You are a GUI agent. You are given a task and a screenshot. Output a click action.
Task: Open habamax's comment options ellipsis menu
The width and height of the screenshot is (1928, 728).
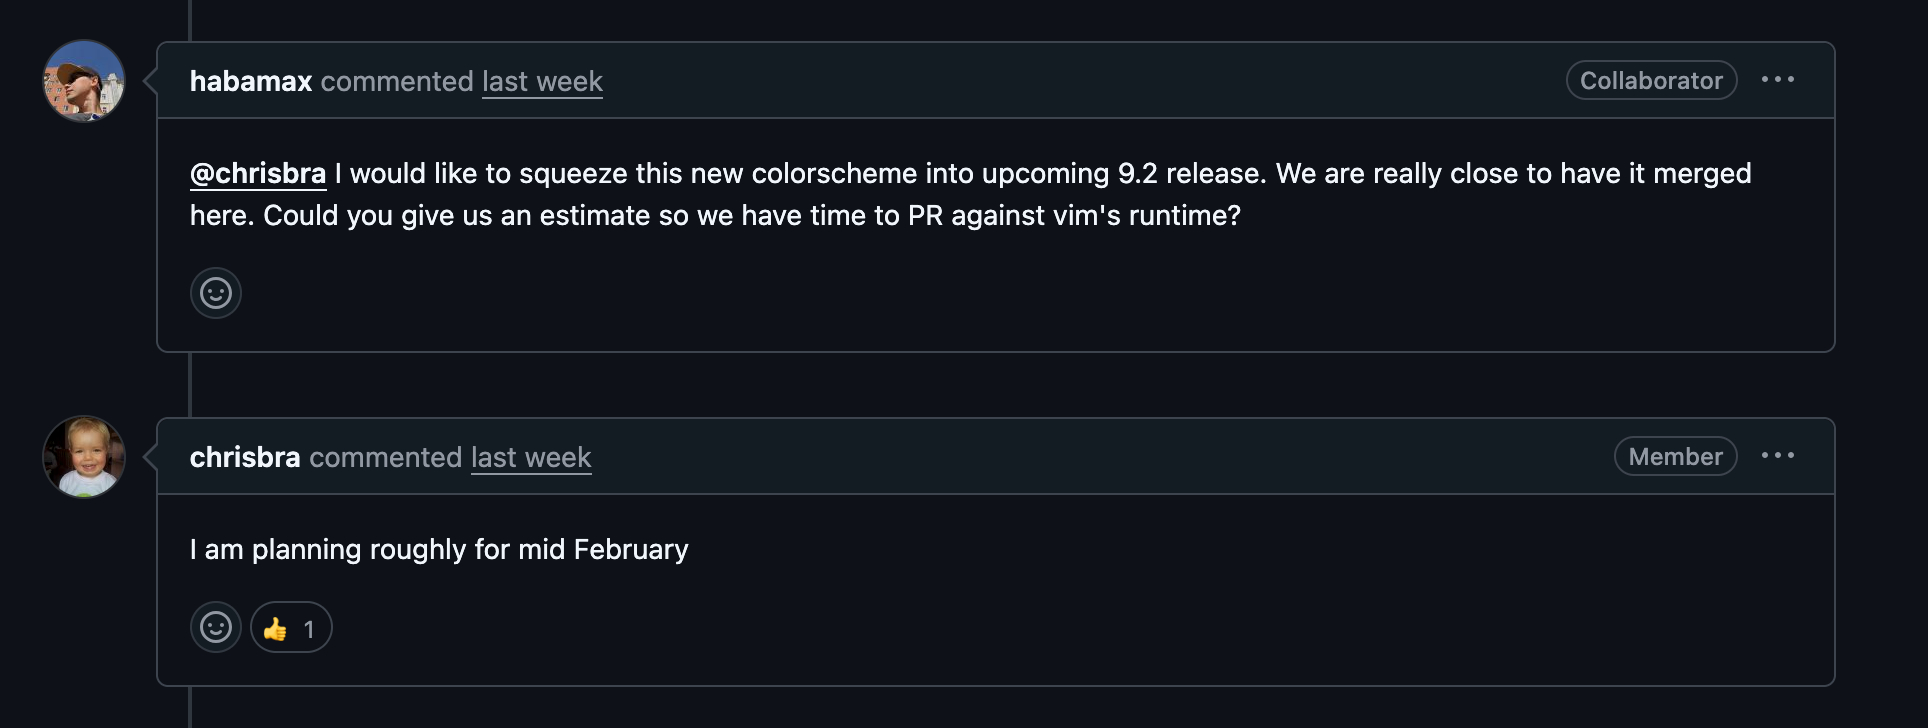(1777, 80)
